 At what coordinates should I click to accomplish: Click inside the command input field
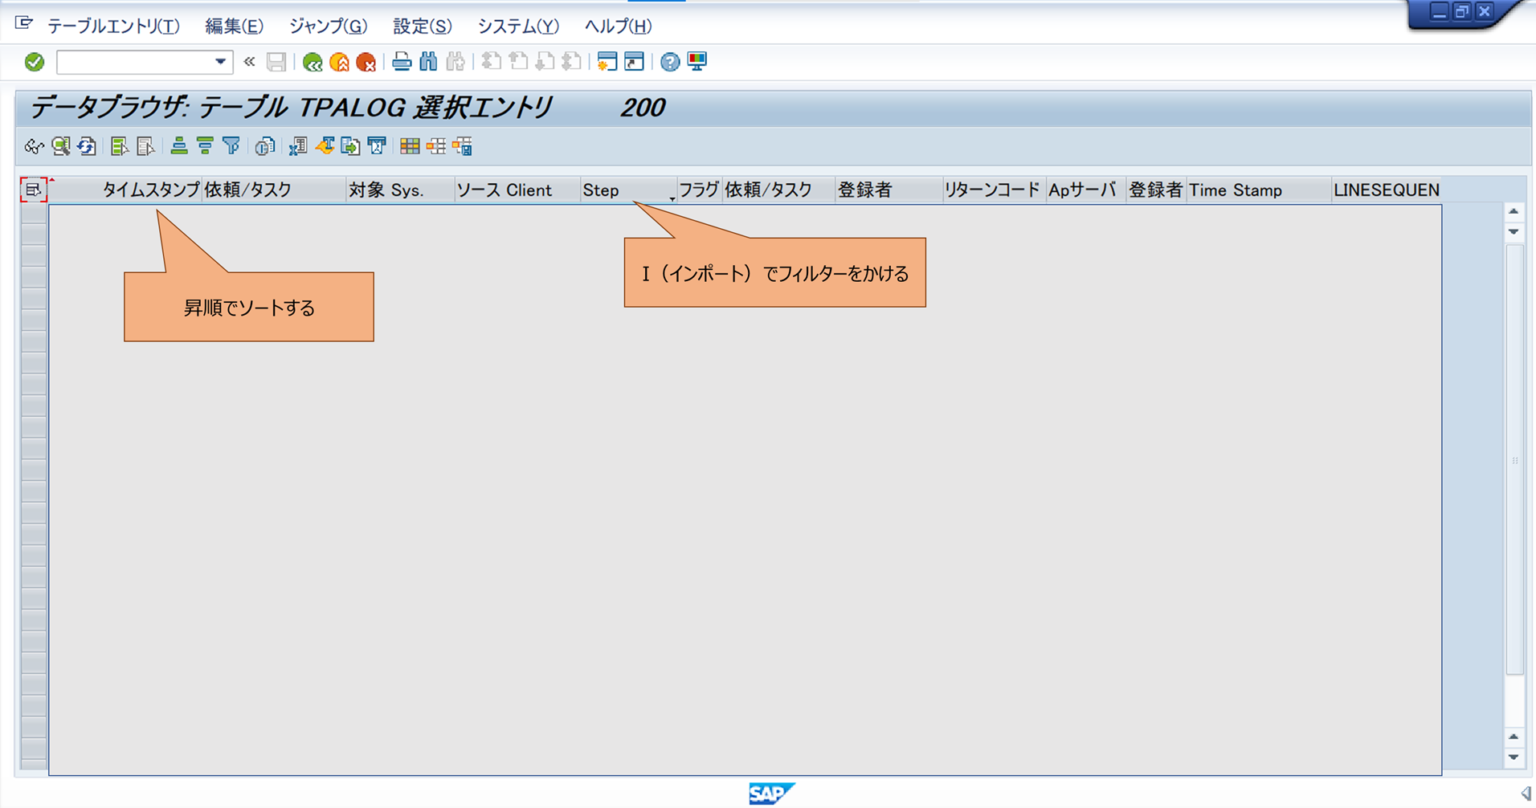point(135,61)
